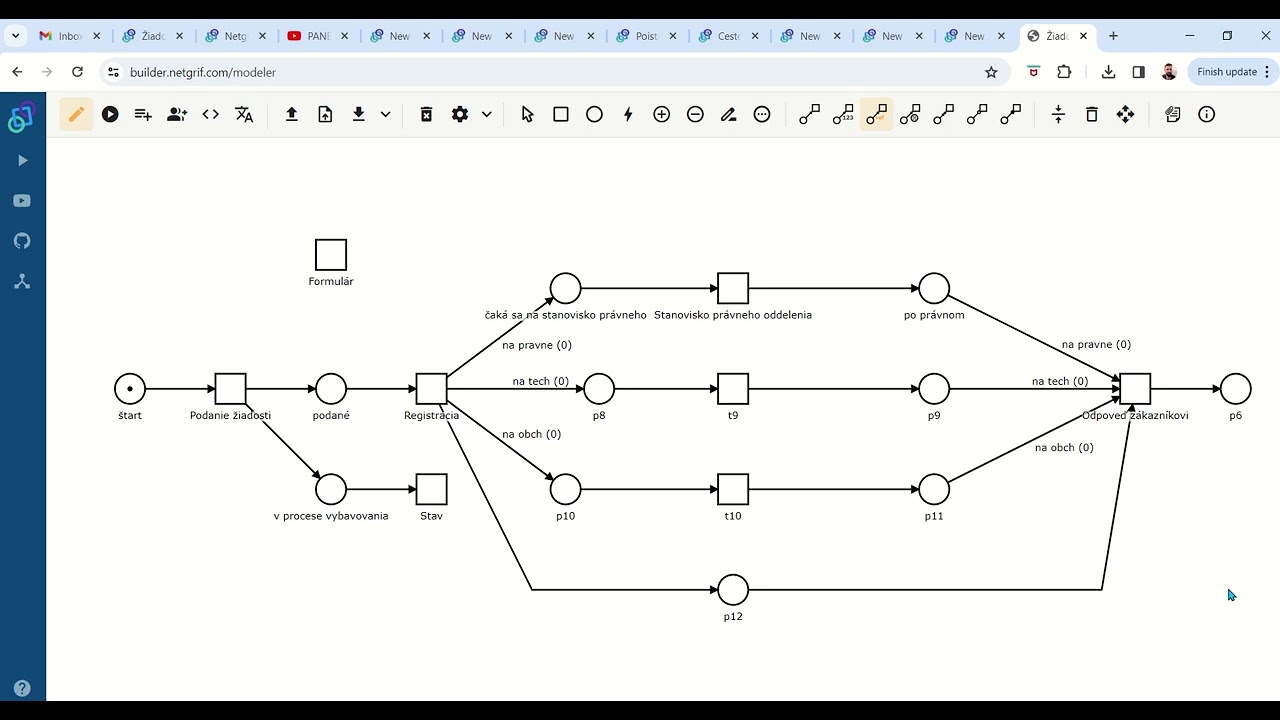The width and height of the screenshot is (1280, 720).
Task: Switch to the Cest browser tab
Action: click(x=729, y=36)
